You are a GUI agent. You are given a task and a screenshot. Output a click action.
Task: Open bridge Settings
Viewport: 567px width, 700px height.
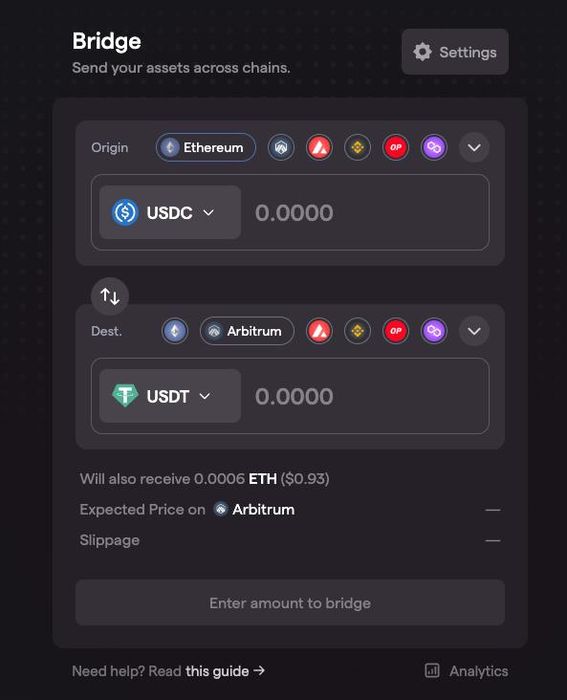point(455,52)
